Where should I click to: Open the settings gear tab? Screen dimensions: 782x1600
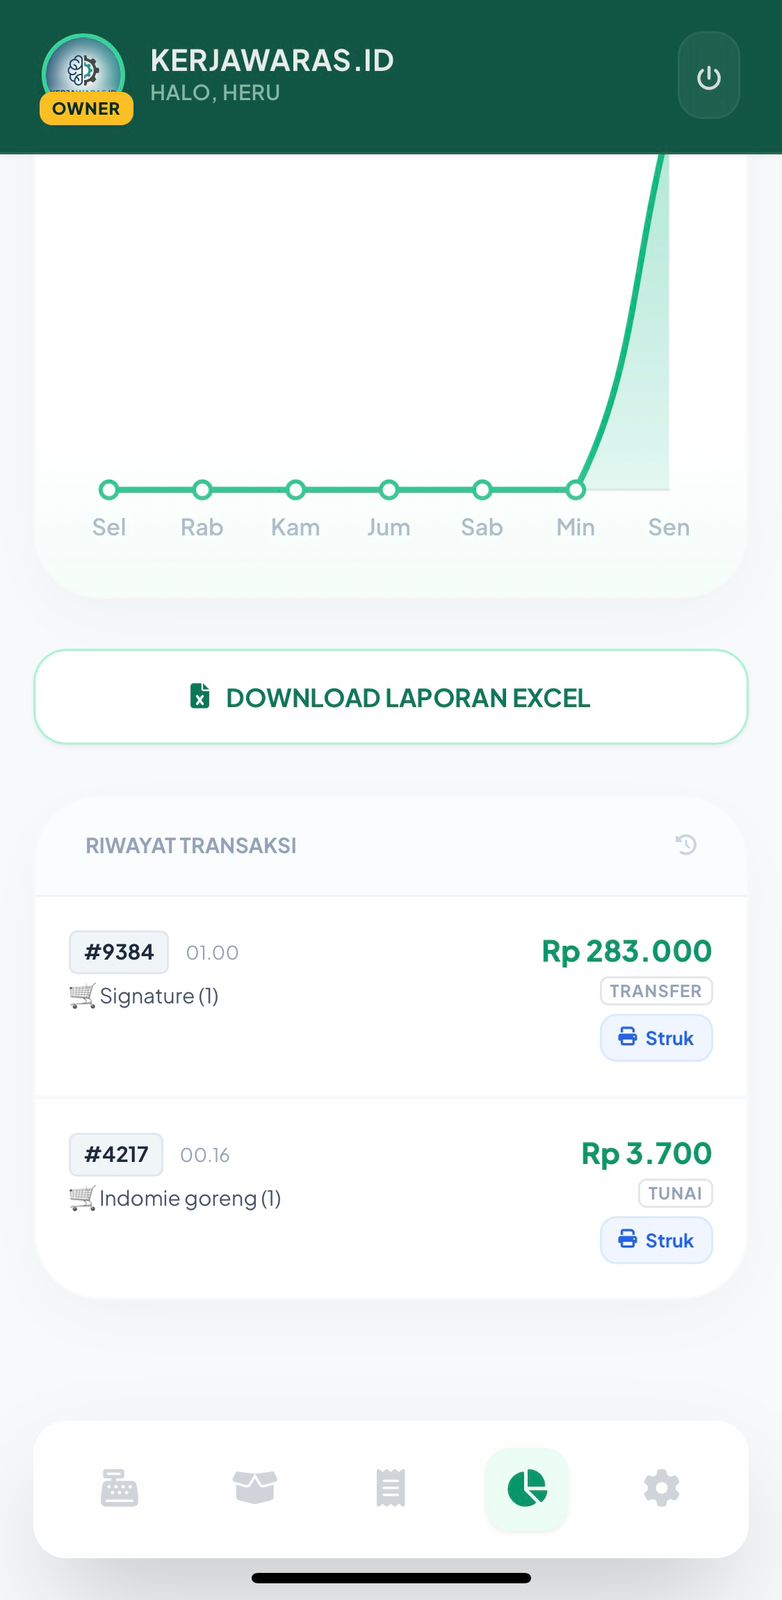click(x=661, y=1488)
